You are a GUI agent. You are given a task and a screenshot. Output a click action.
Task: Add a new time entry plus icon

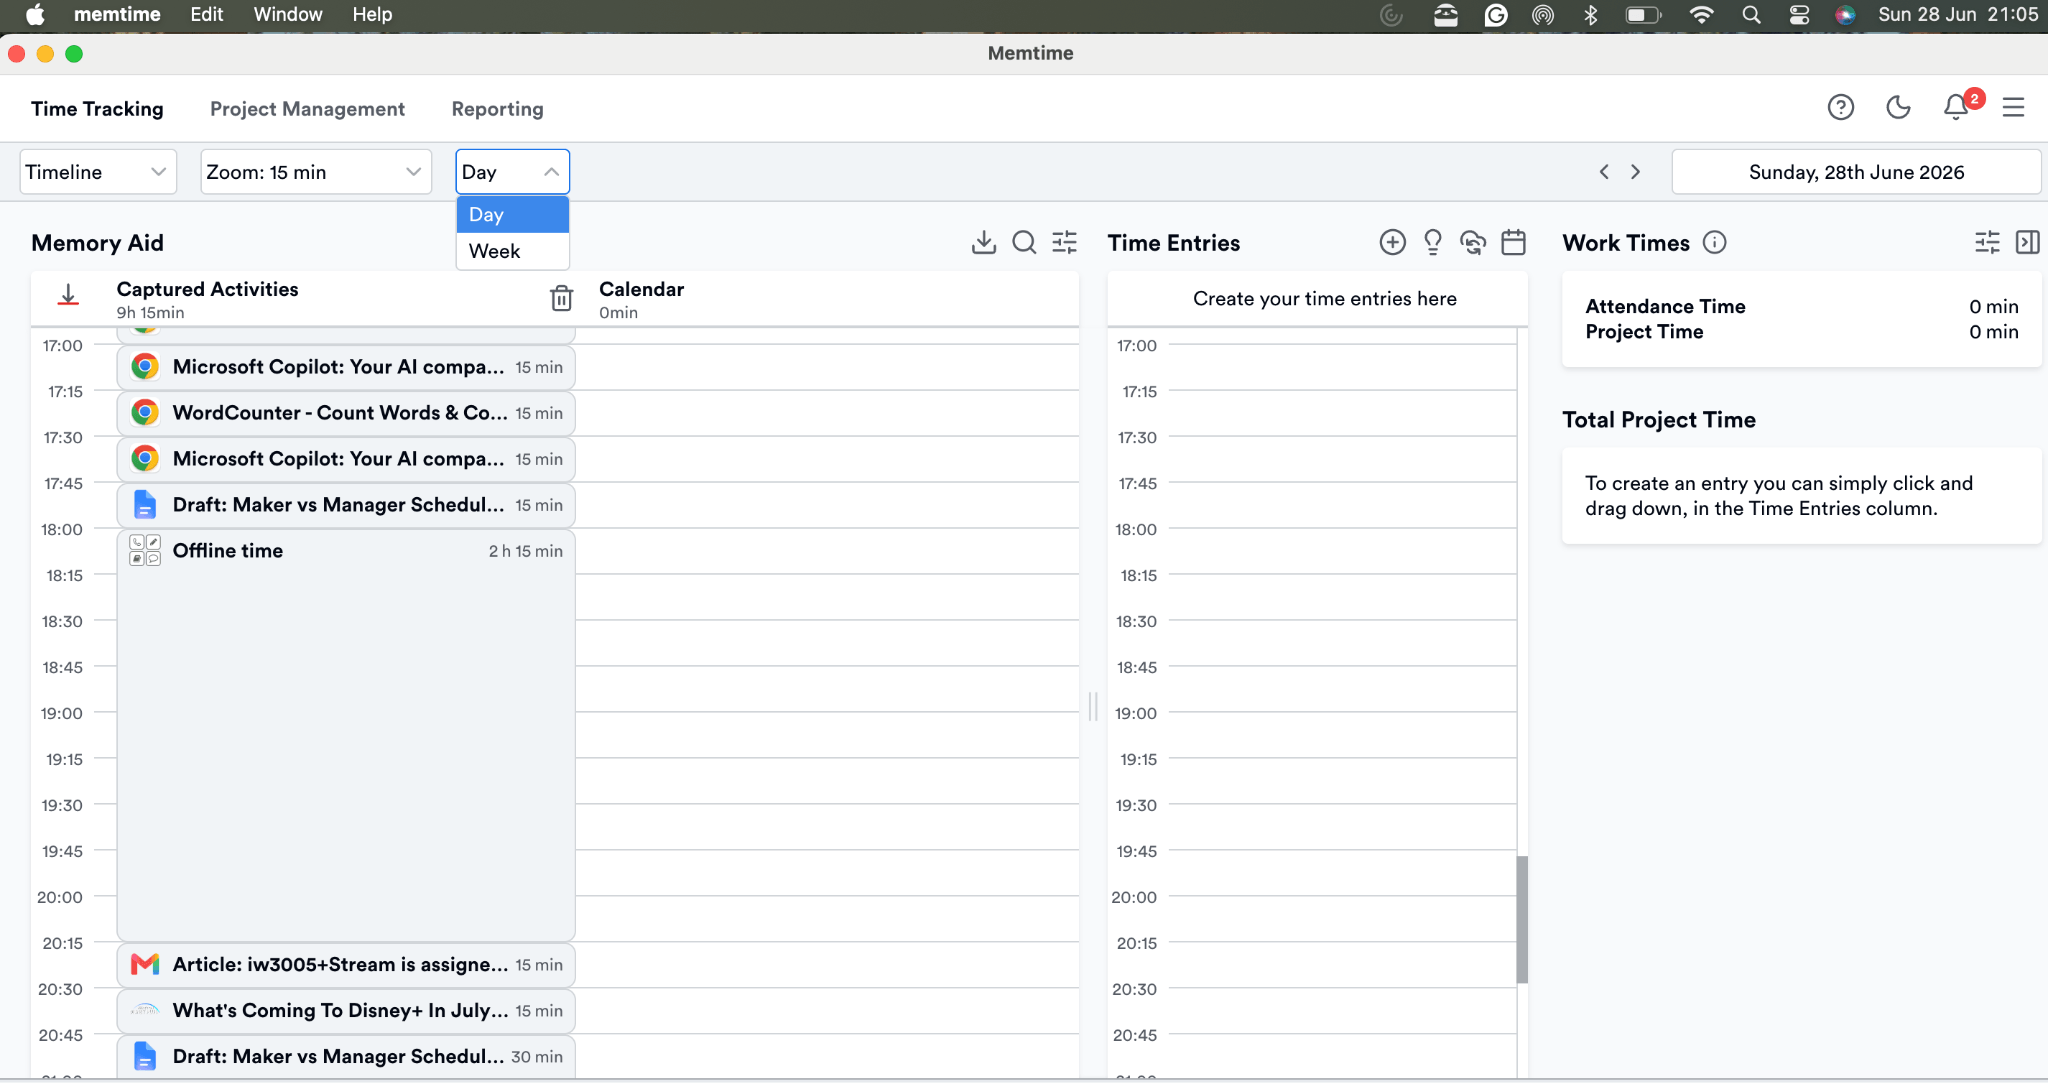[x=1392, y=242]
